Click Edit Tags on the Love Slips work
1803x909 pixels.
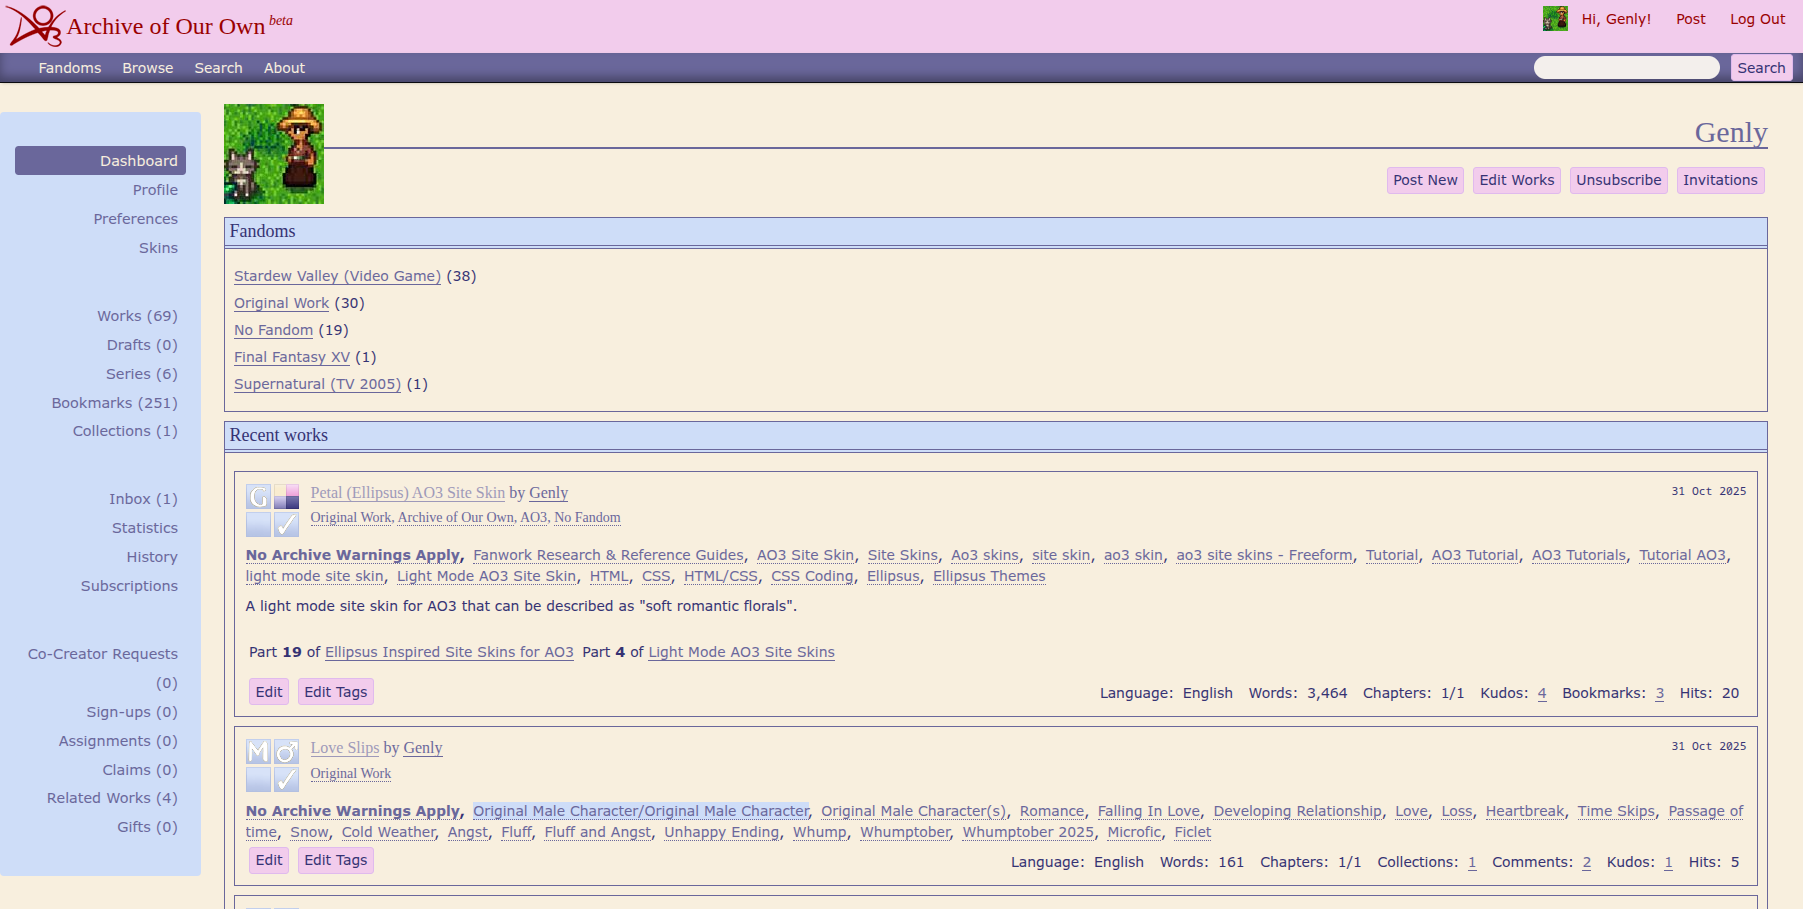[x=335, y=860]
